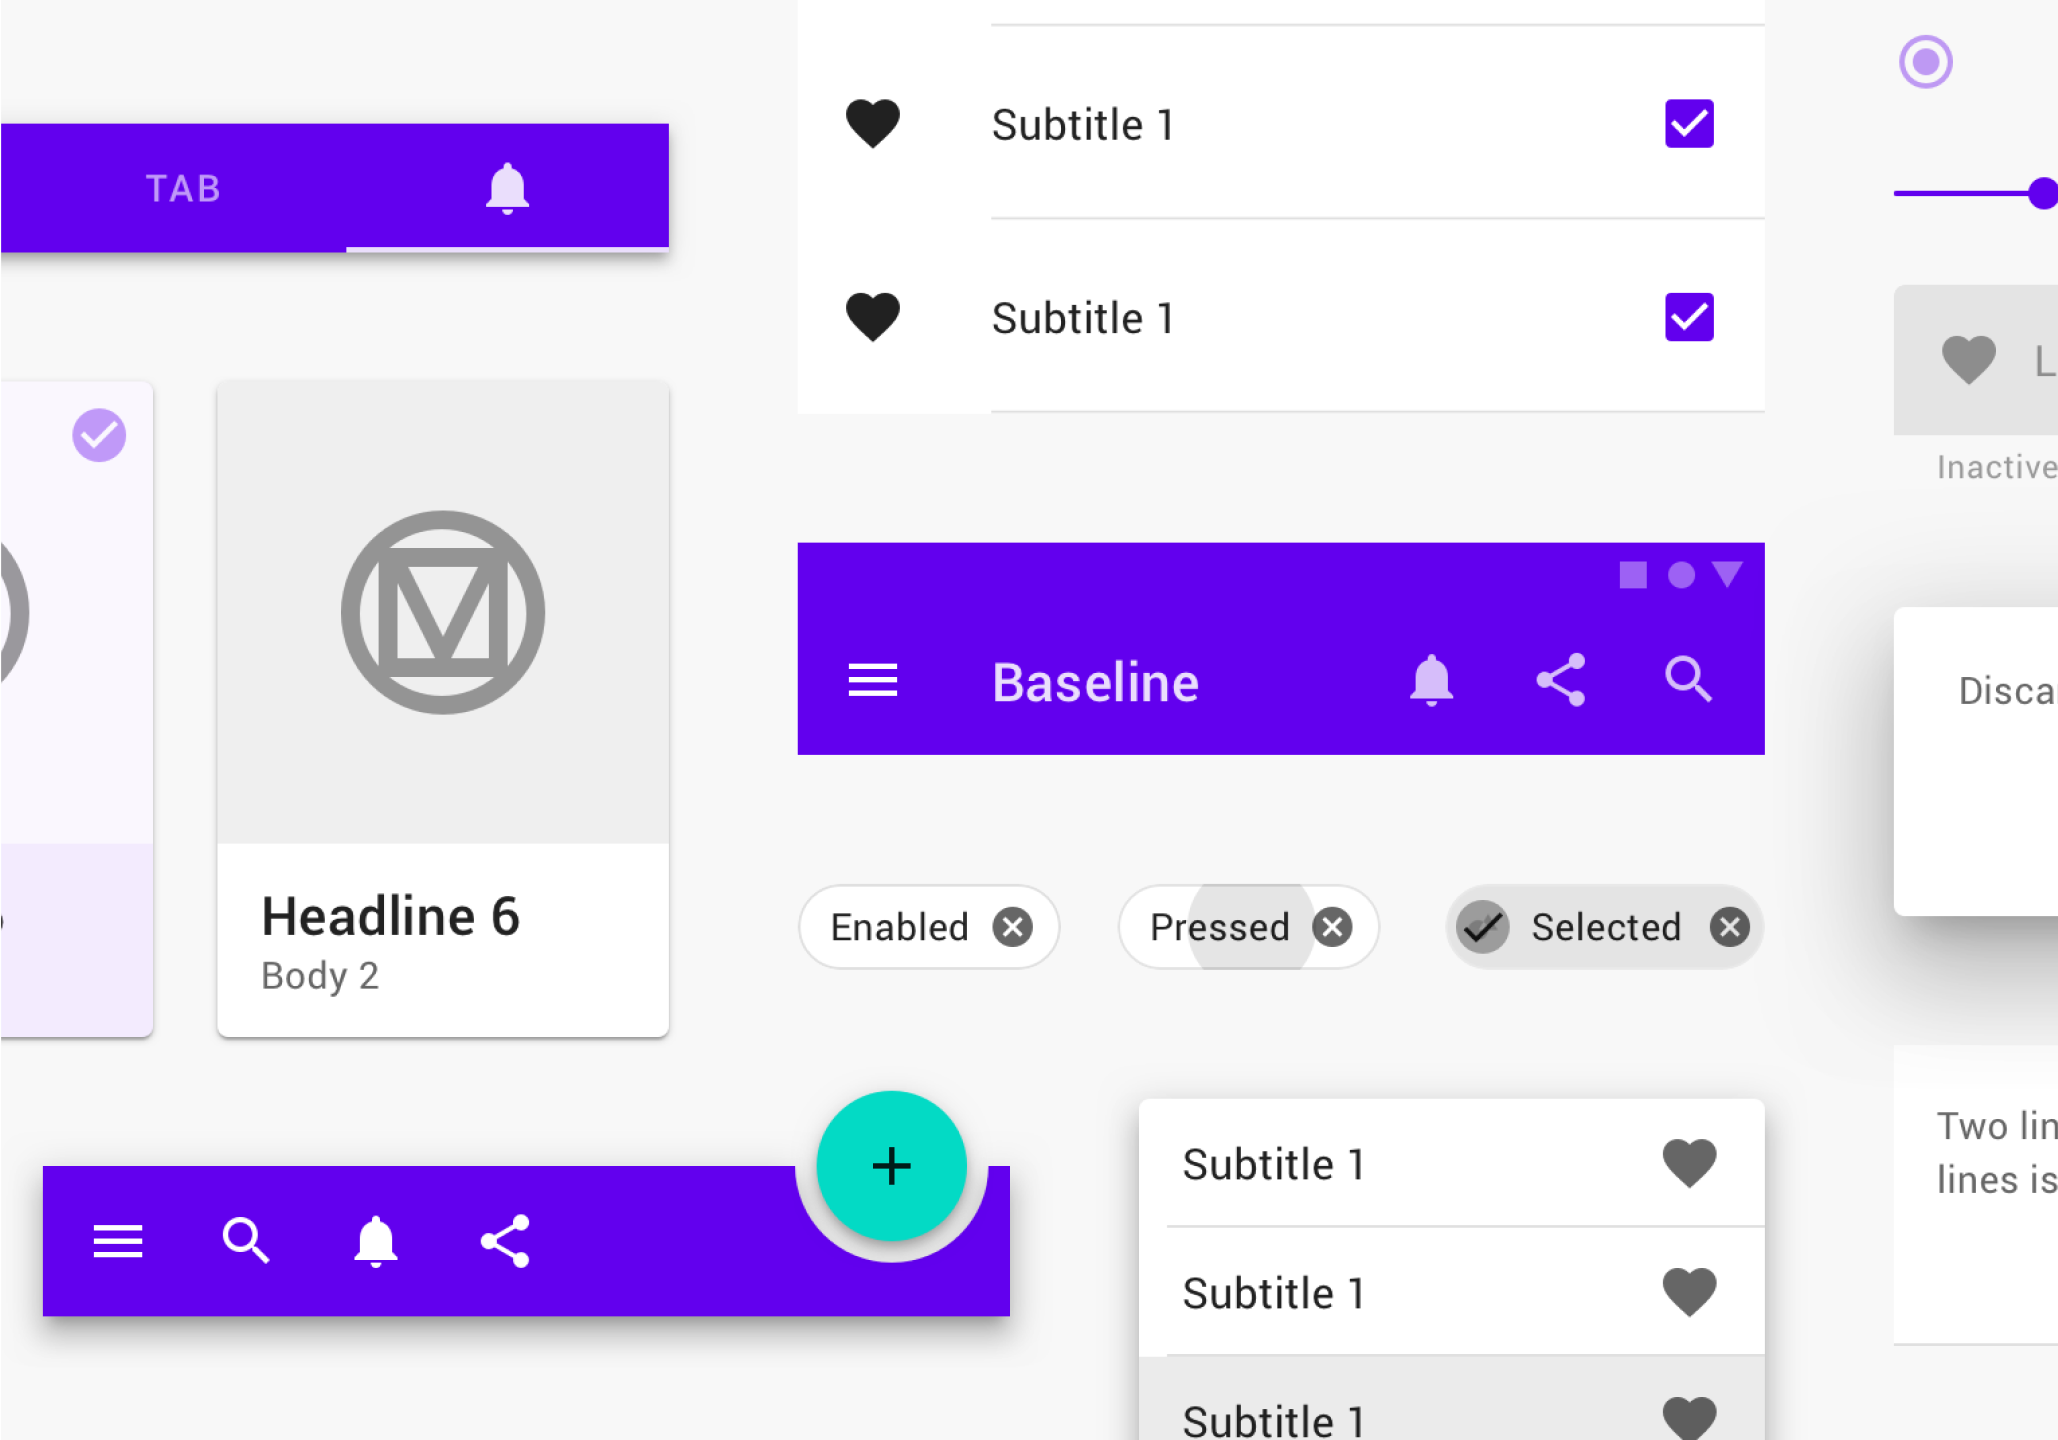This screenshot has width=2058, height=1440.
Task: Open the Headline 6 card
Action: [443, 709]
